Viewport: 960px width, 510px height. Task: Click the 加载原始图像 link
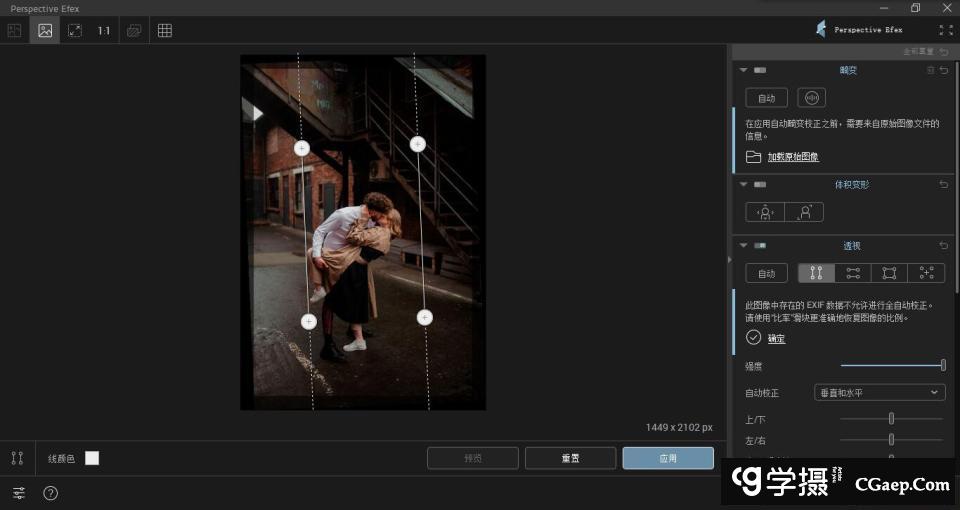[x=792, y=157]
